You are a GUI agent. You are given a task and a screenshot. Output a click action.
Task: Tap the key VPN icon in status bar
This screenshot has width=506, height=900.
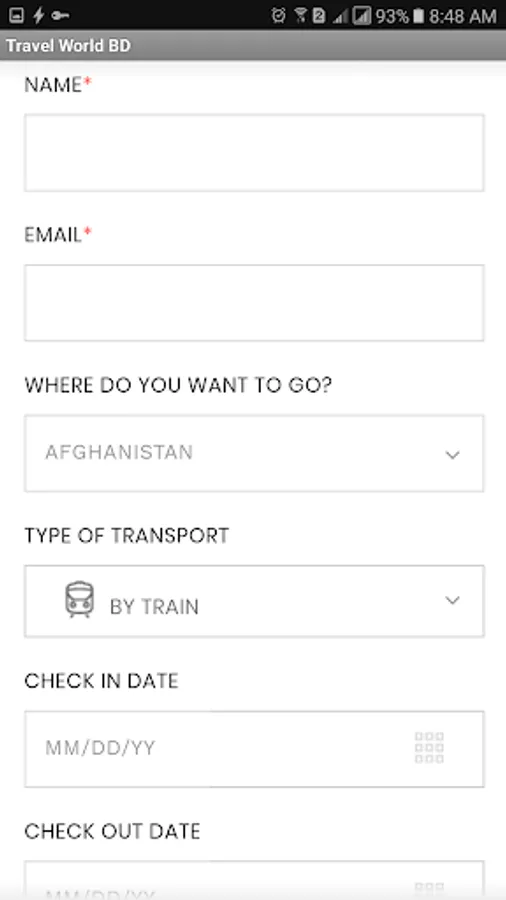[x=60, y=15]
